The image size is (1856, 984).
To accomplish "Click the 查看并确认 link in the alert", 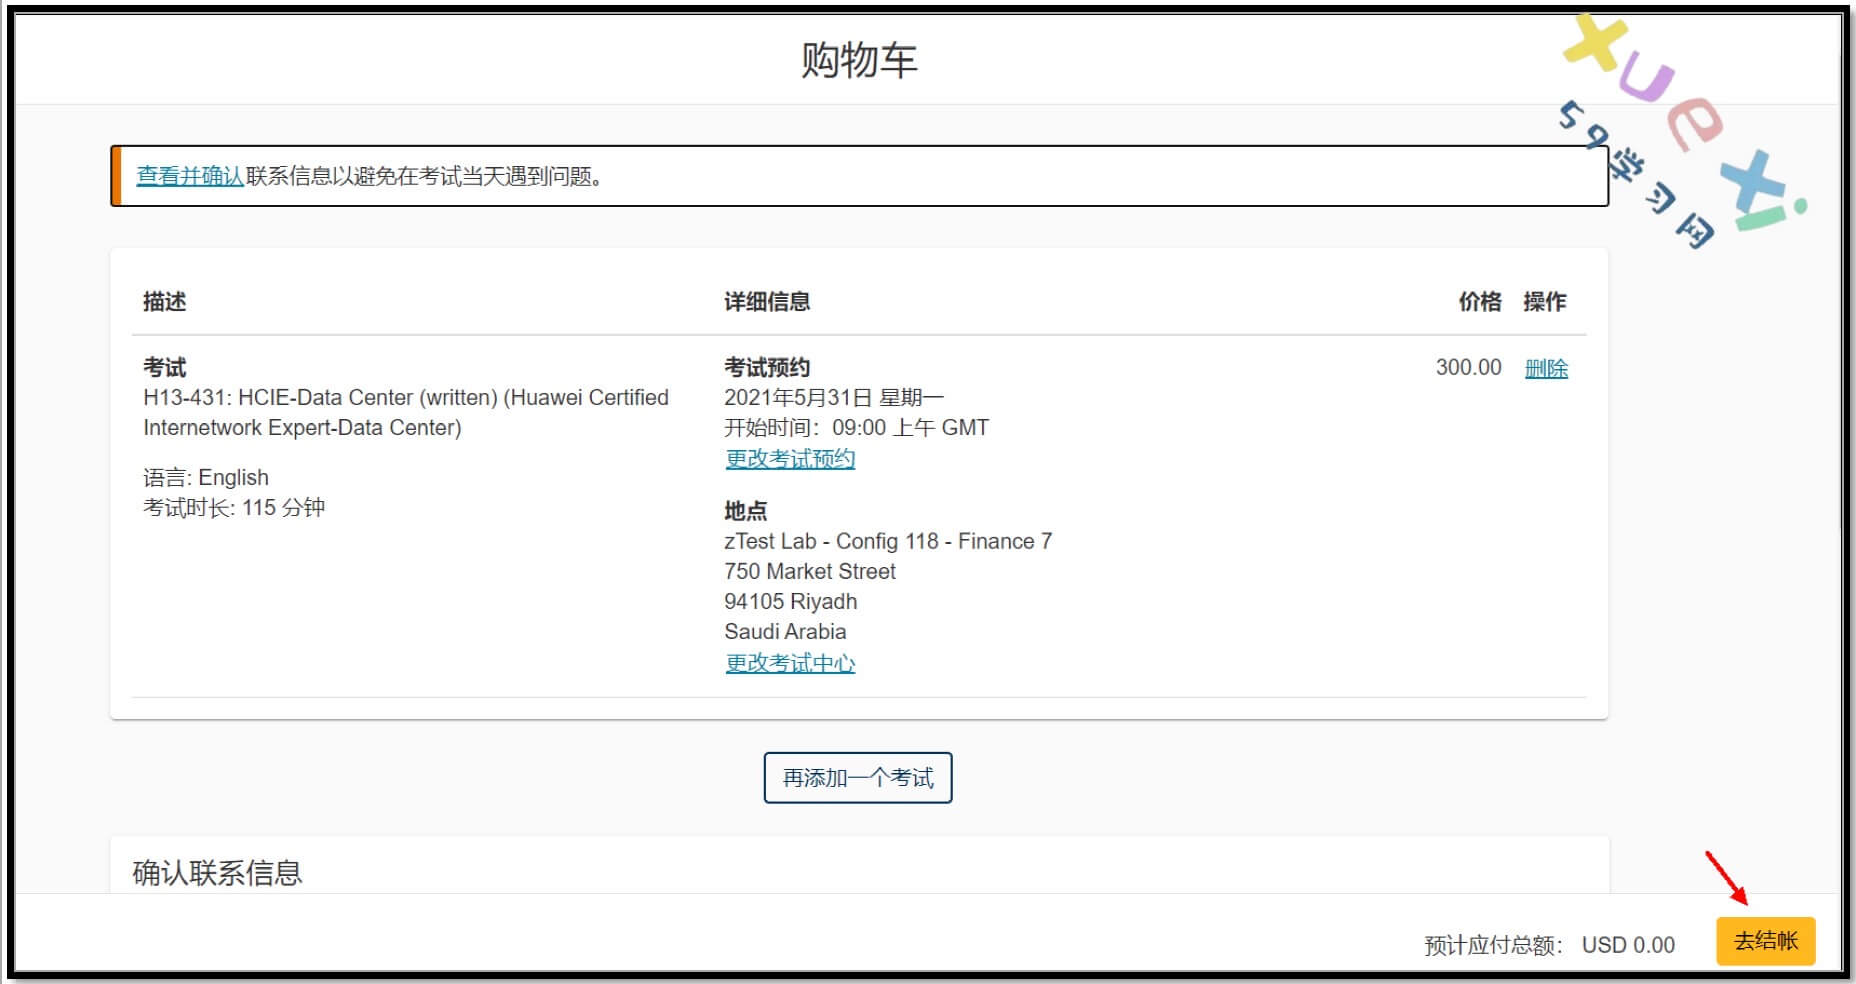I will click(x=190, y=176).
